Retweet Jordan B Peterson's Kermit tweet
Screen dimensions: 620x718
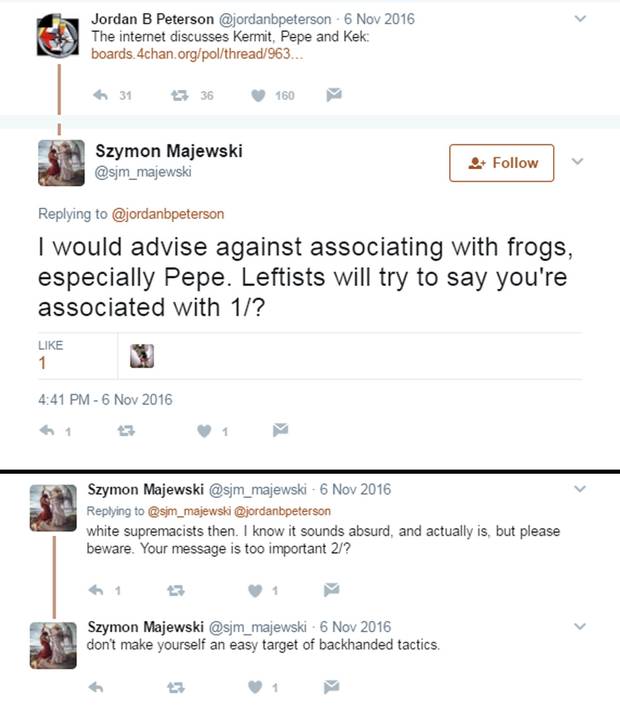179,96
